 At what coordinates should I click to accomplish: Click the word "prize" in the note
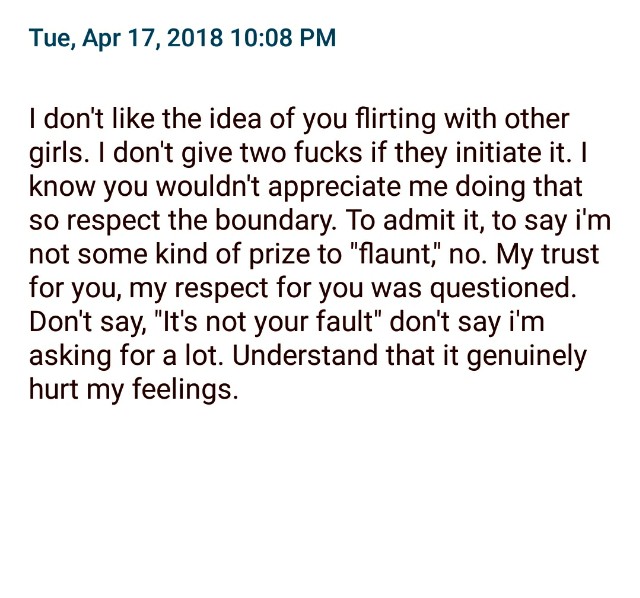click(279, 255)
